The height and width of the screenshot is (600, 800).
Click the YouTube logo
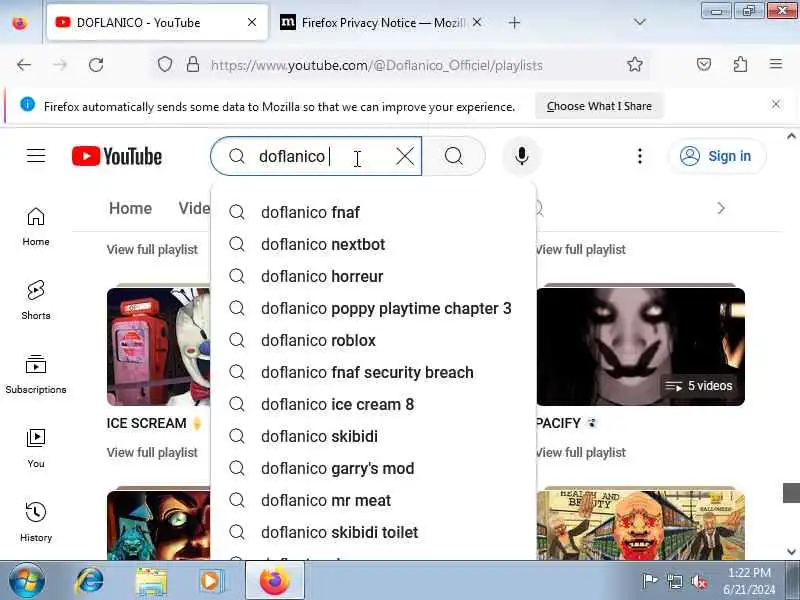pos(117,156)
